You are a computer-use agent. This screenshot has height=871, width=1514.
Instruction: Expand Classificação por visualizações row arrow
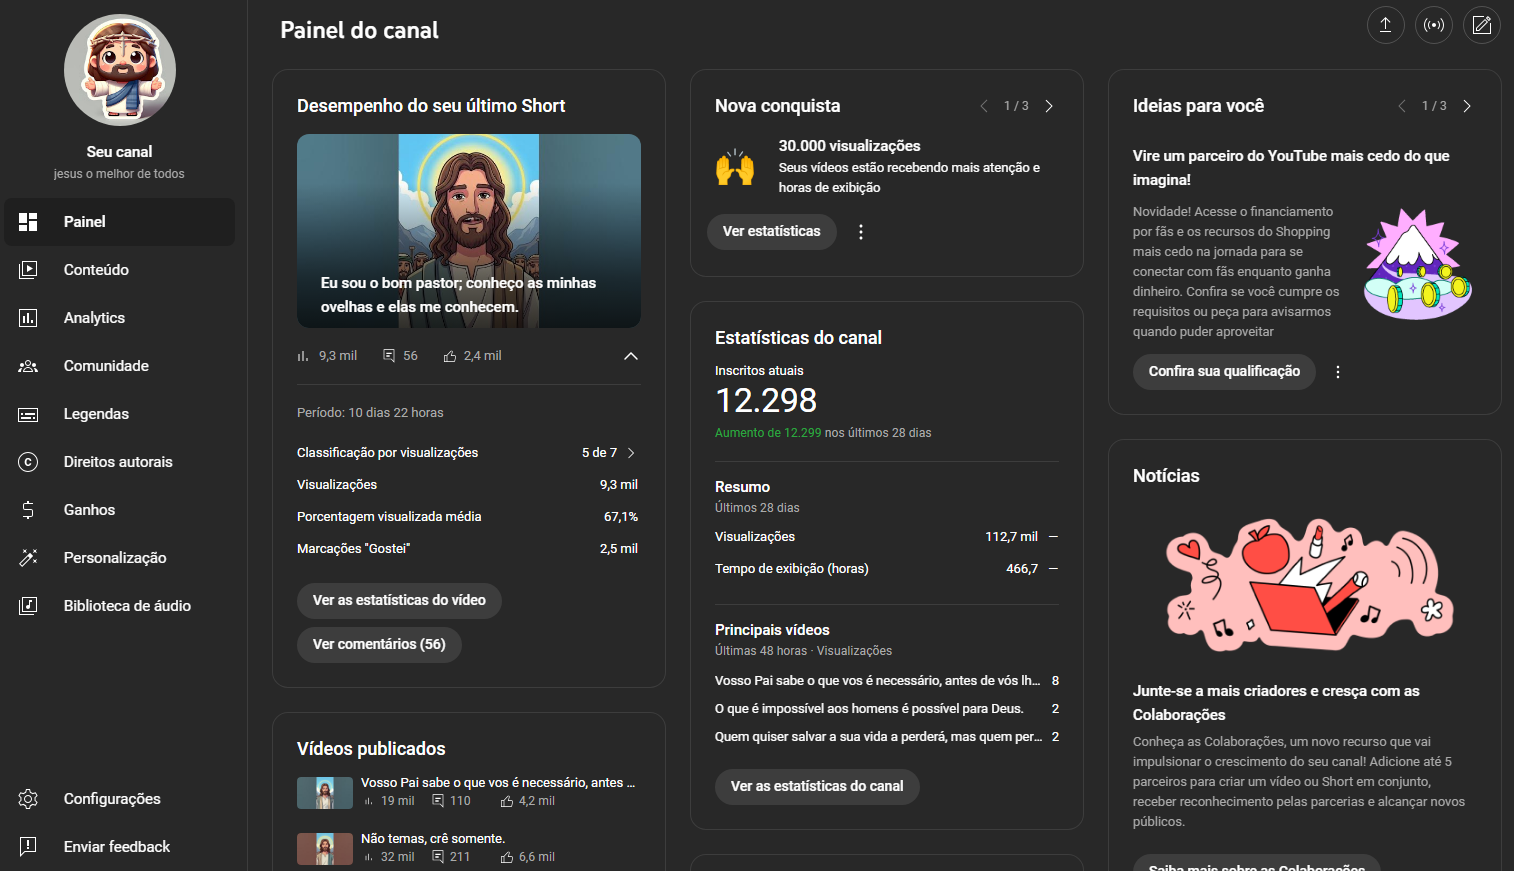[x=630, y=453]
